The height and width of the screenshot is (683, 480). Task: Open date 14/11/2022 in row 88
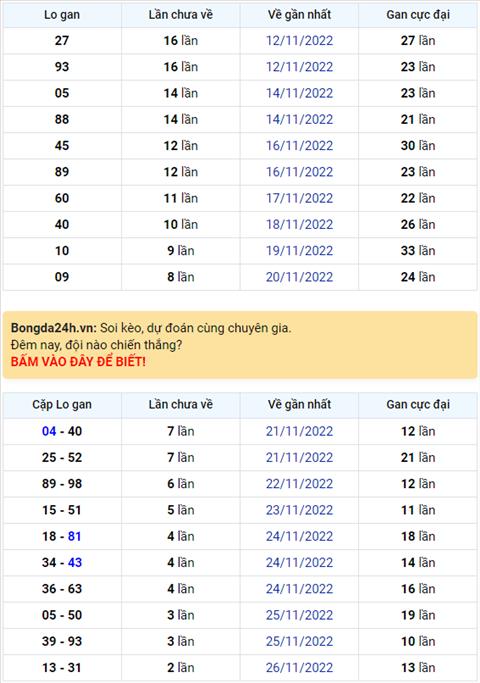pos(299,119)
